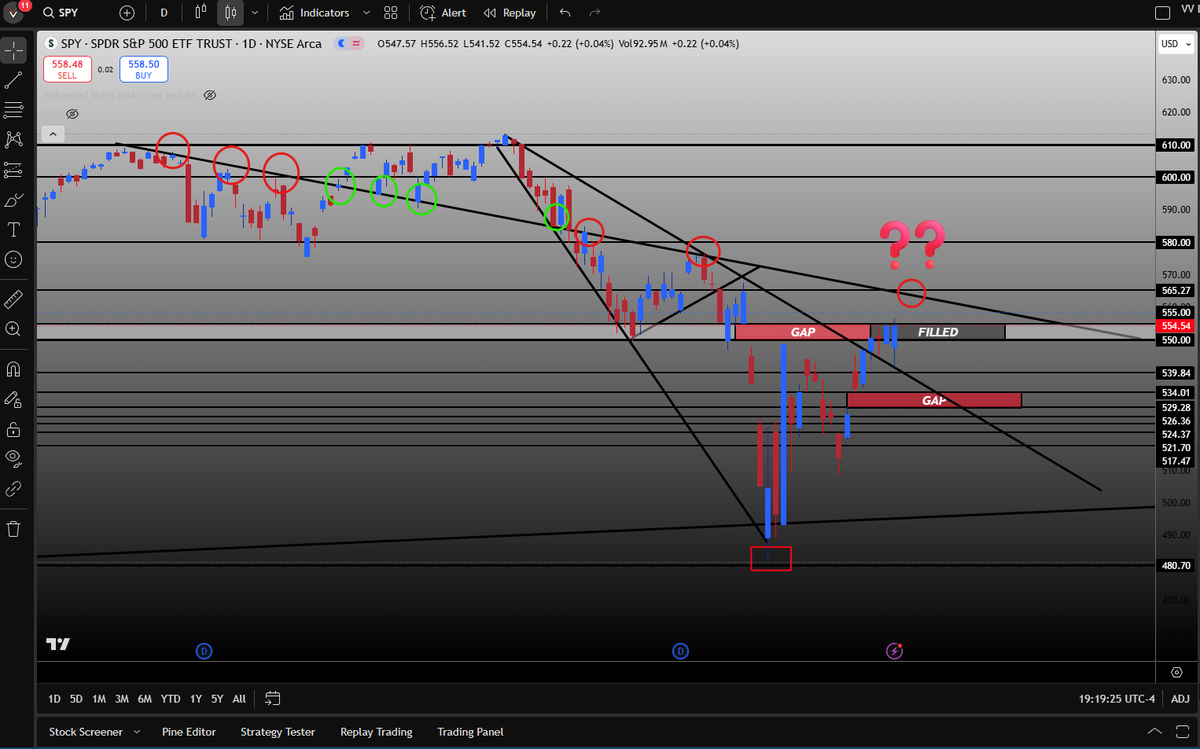Open the Trading Panel tab
Viewport: 1200px width, 749px height.
[x=470, y=732]
